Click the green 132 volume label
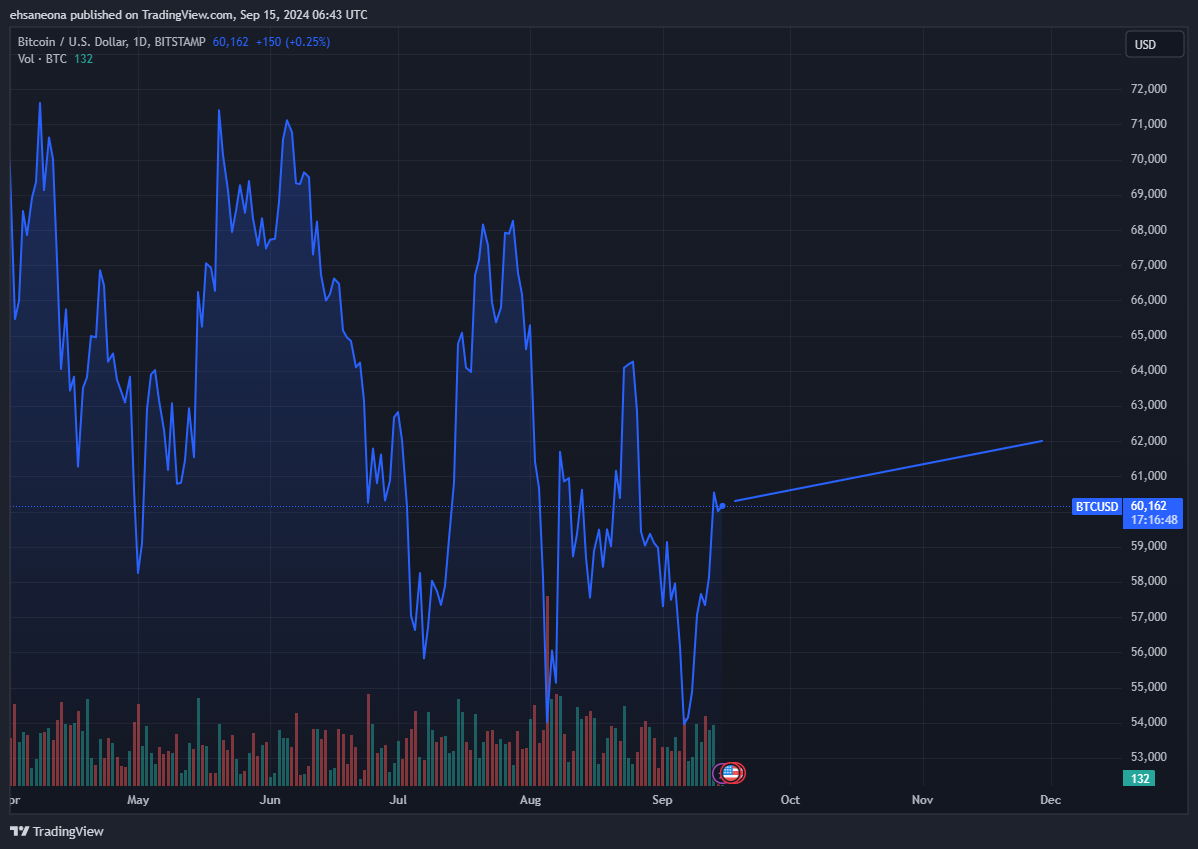1198x849 pixels. [x=1138, y=778]
